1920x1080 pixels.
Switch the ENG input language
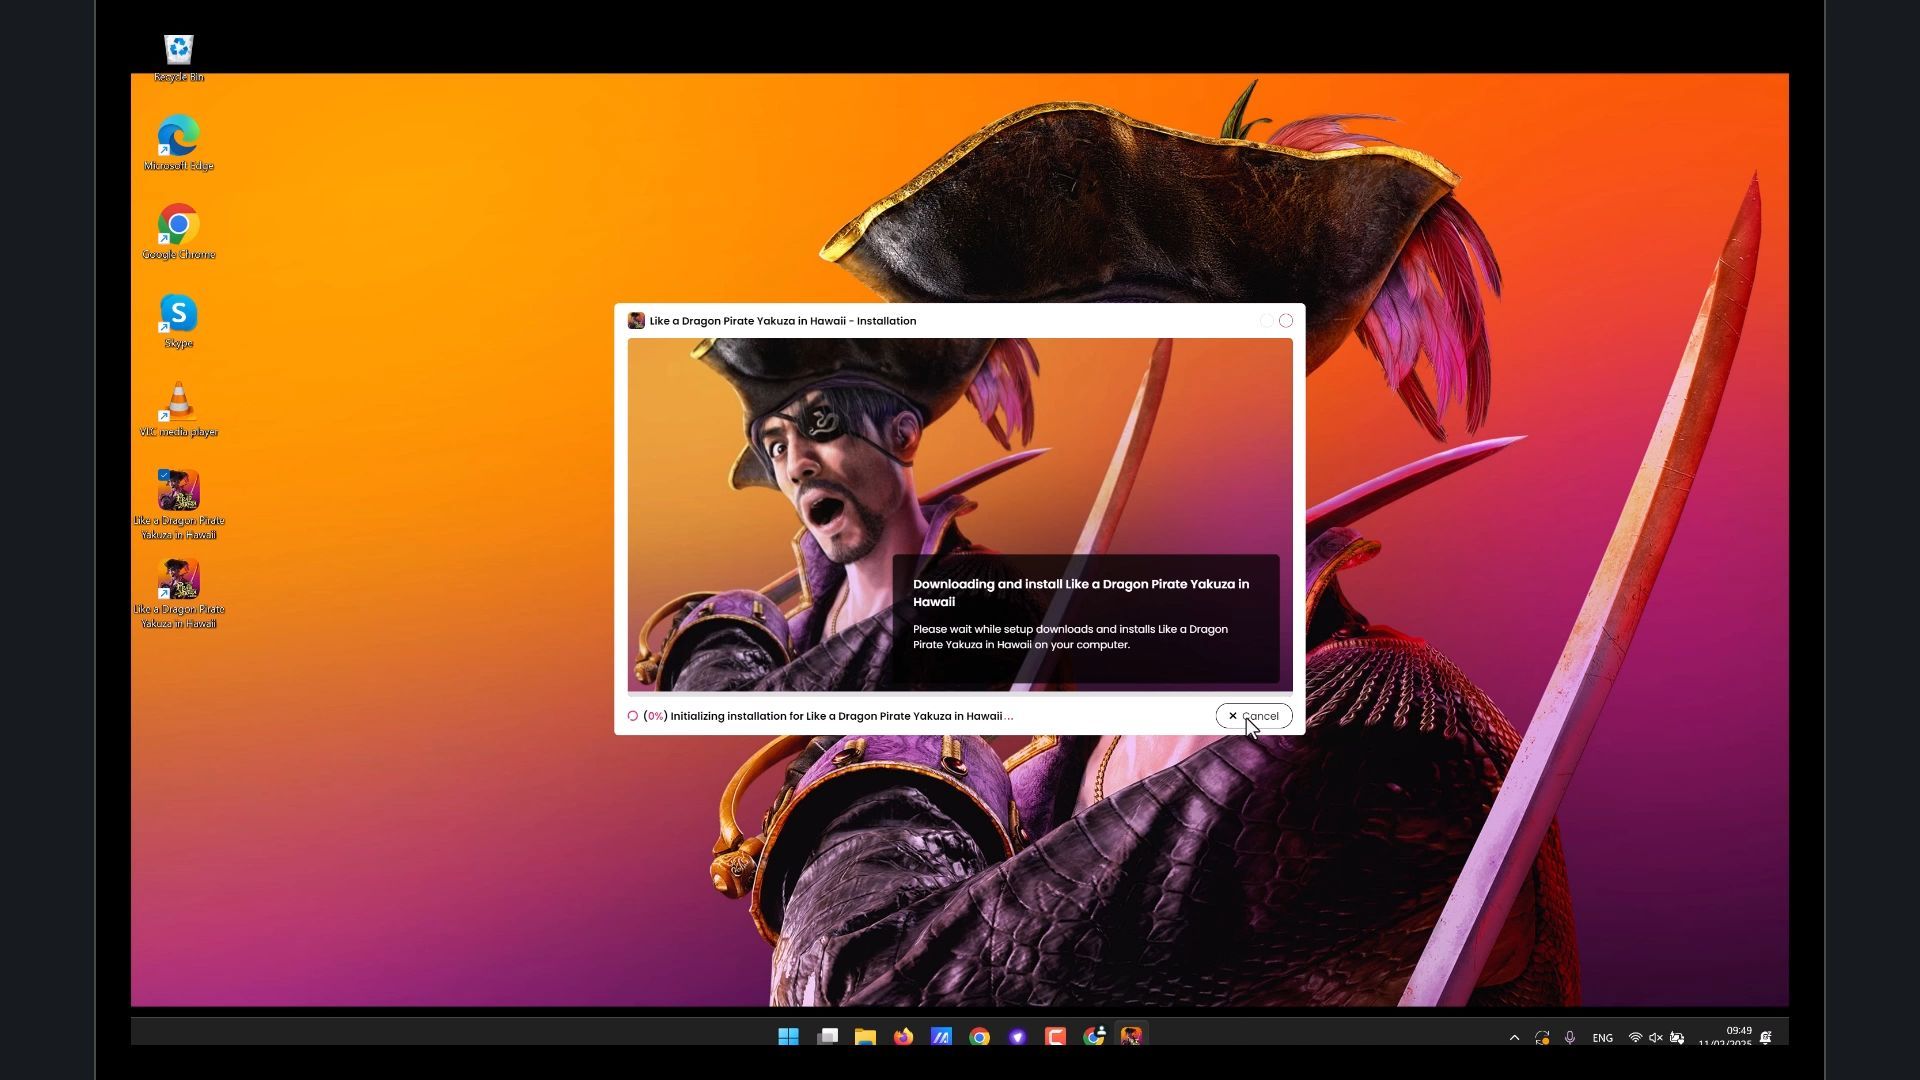(x=1602, y=1038)
